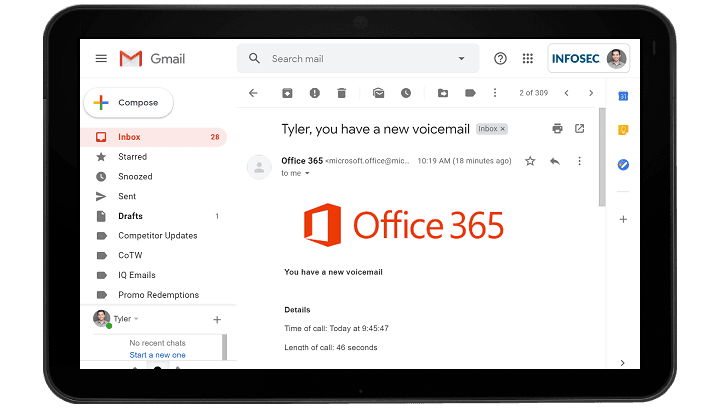
Task: Report this email as spam
Action: 315,93
